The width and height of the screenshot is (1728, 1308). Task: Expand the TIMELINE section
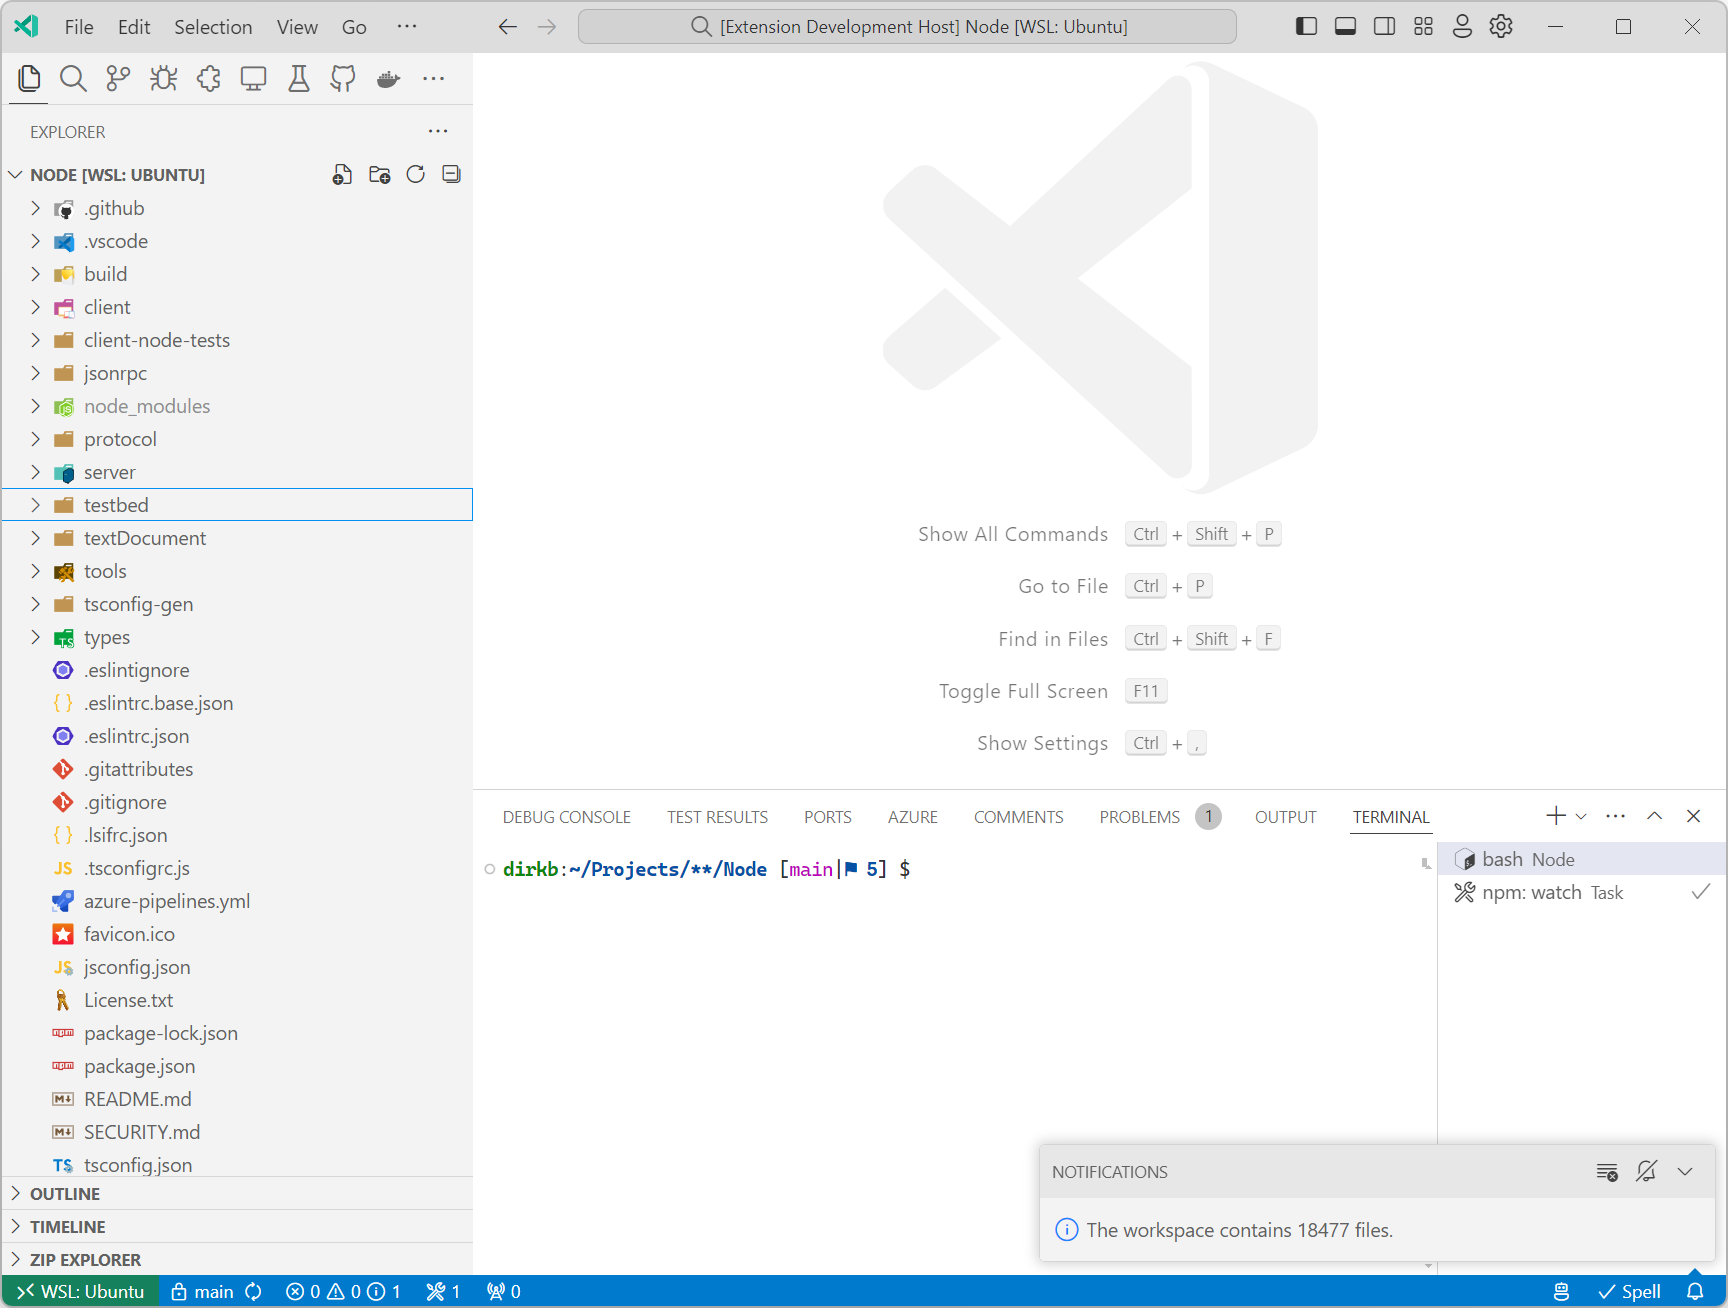66,1226
